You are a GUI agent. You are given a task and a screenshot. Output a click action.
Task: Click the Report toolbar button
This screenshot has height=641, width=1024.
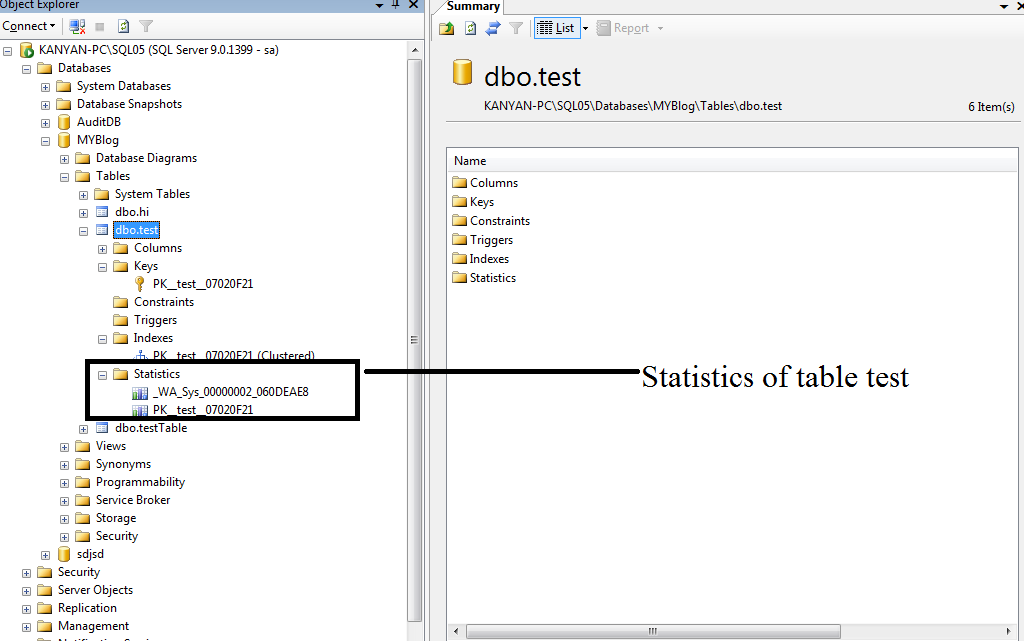pos(623,28)
